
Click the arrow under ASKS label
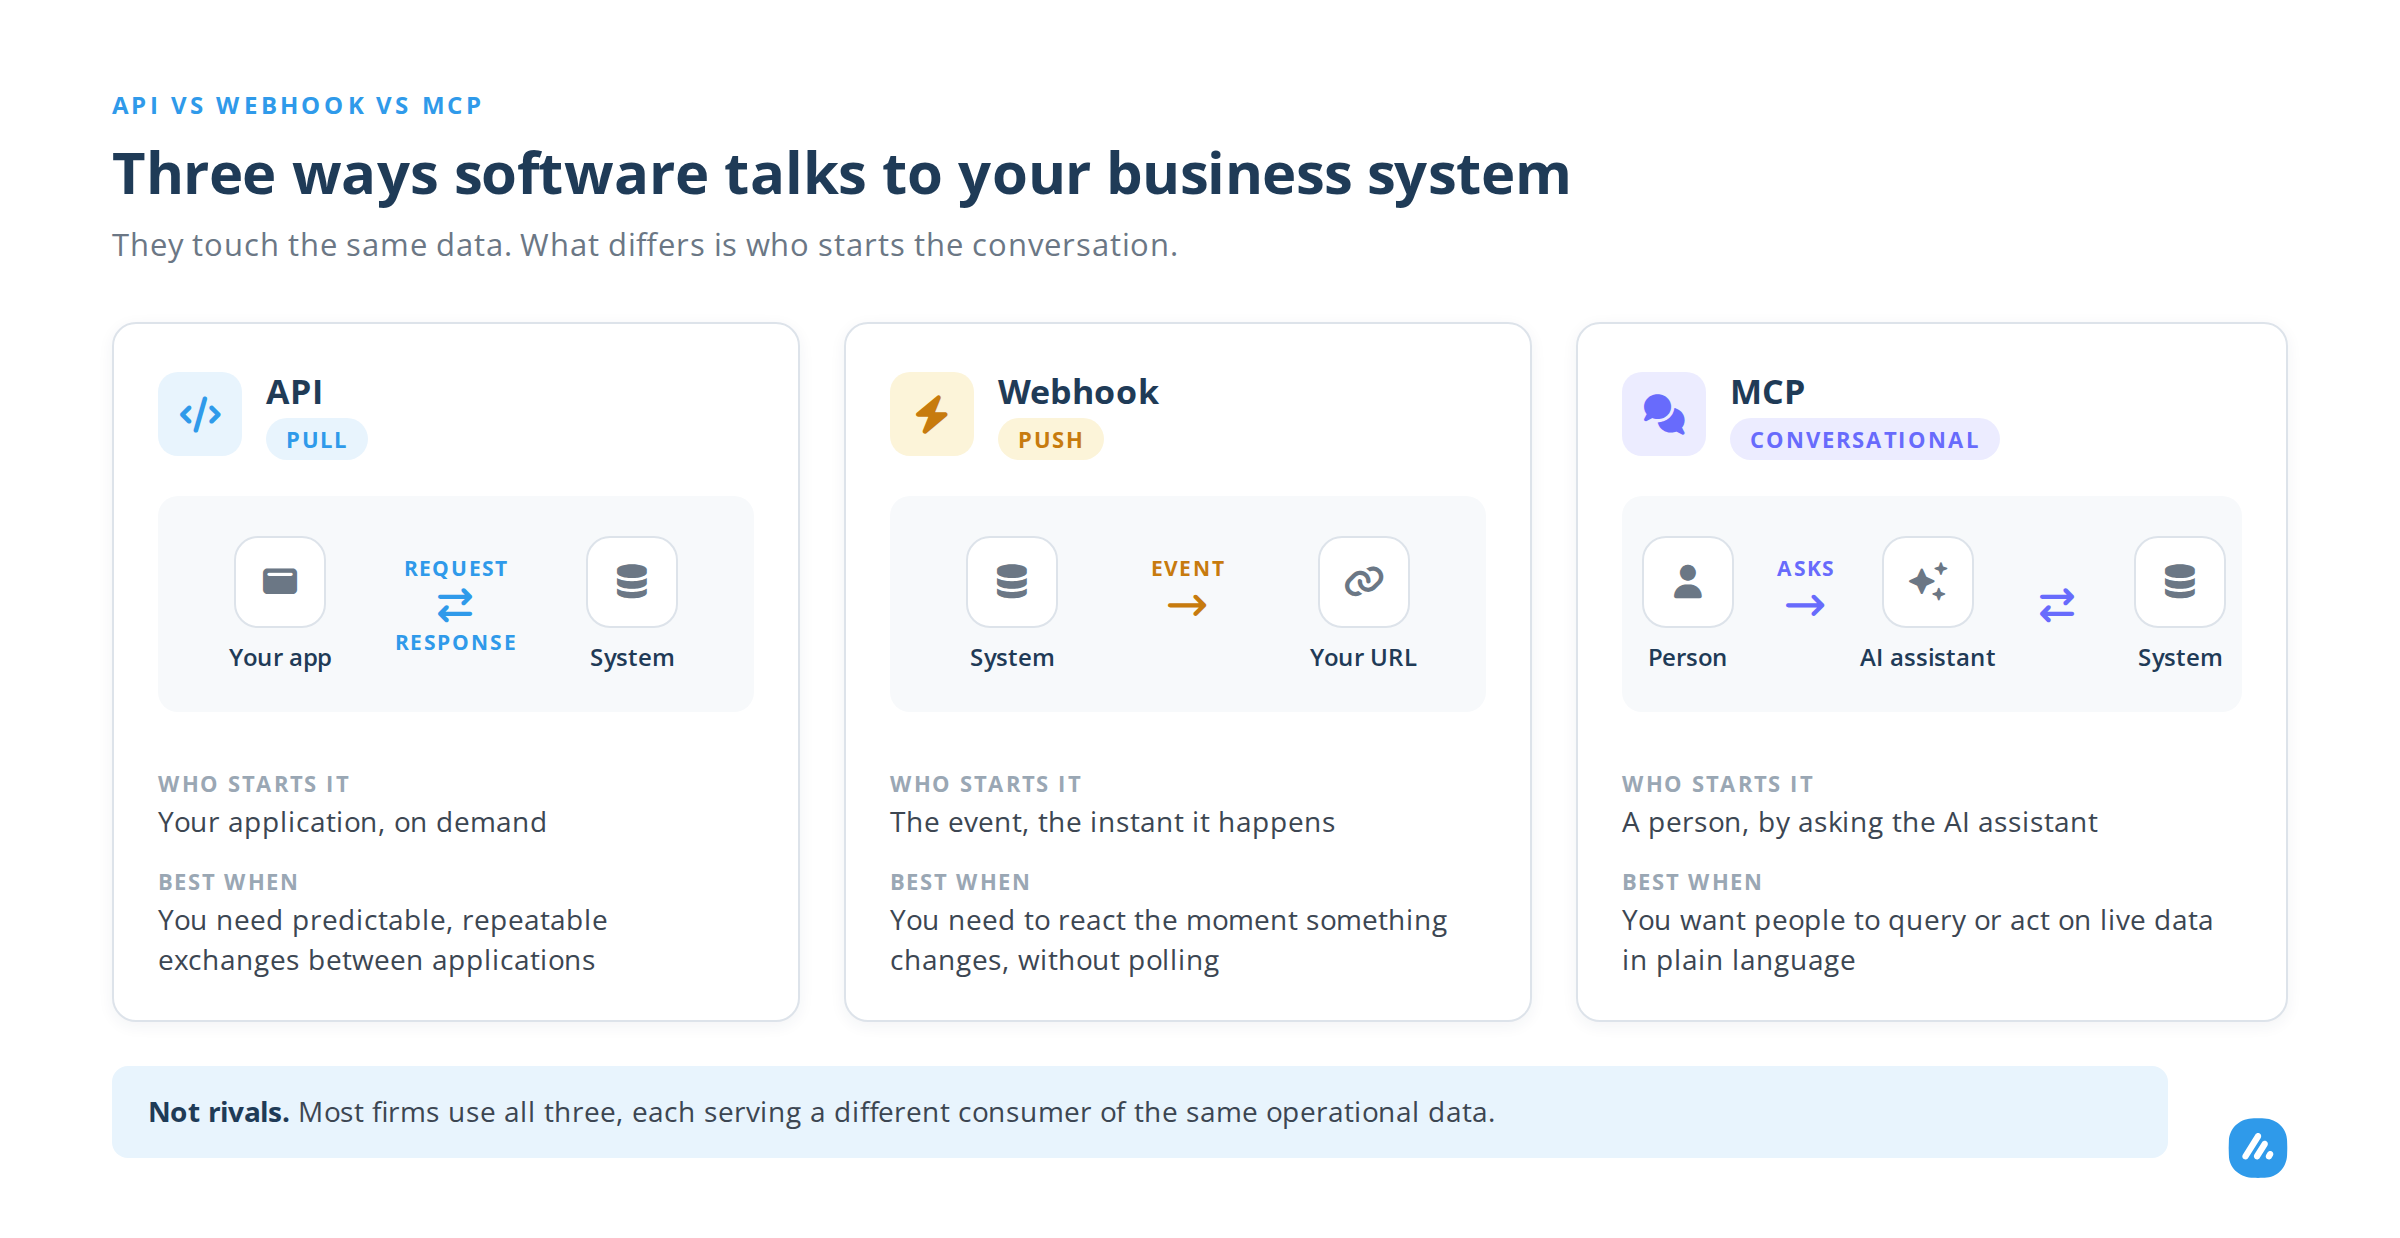pos(1805,605)
